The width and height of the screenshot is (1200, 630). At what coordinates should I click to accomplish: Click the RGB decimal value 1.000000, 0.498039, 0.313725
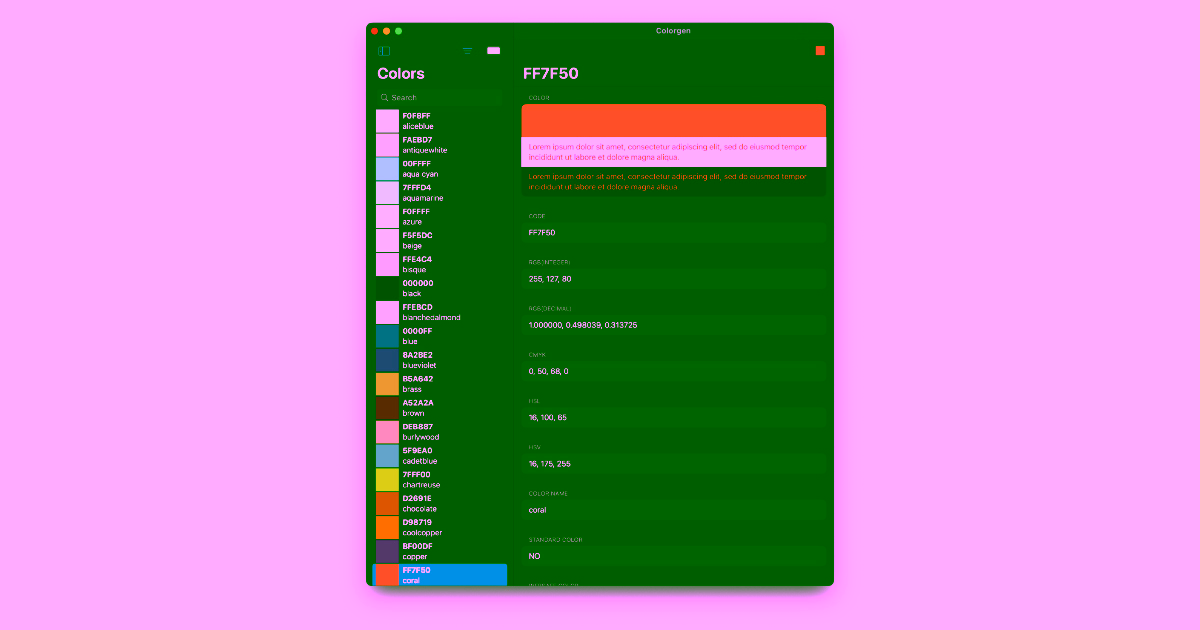[583, 325]
